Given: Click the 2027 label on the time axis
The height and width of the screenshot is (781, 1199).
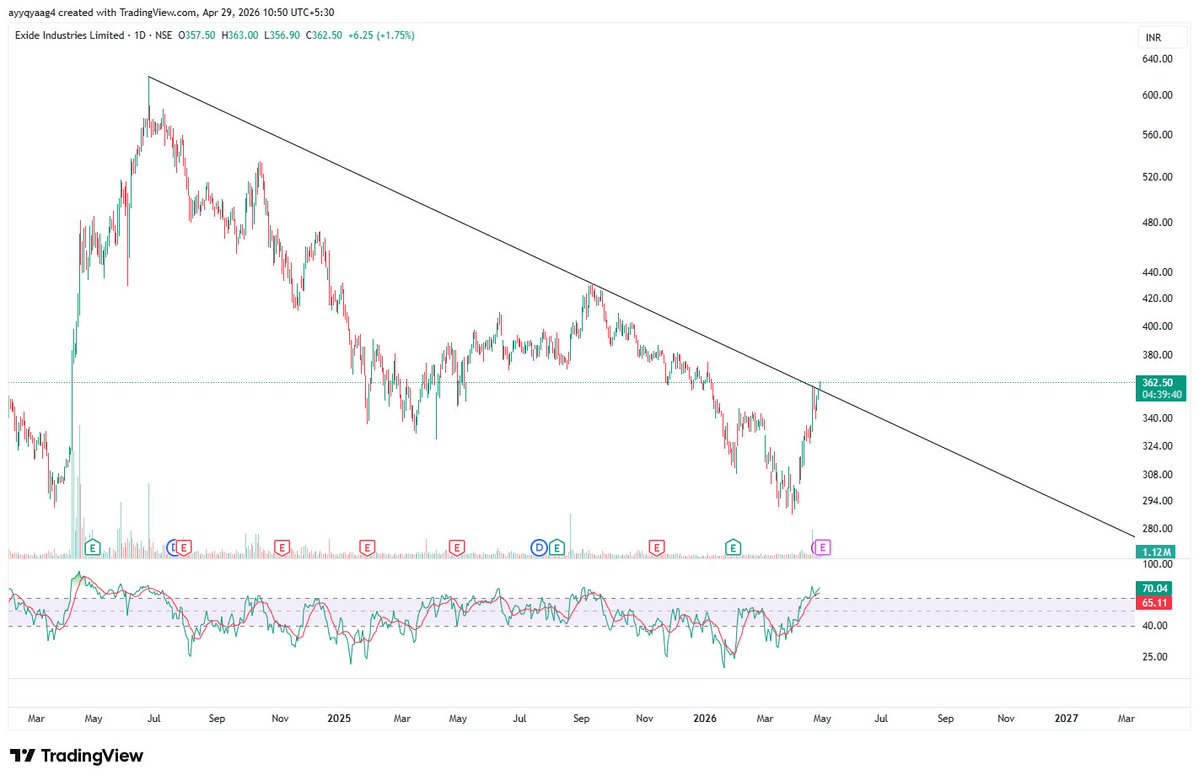Looking at the screenshot, I should 1066,718.
